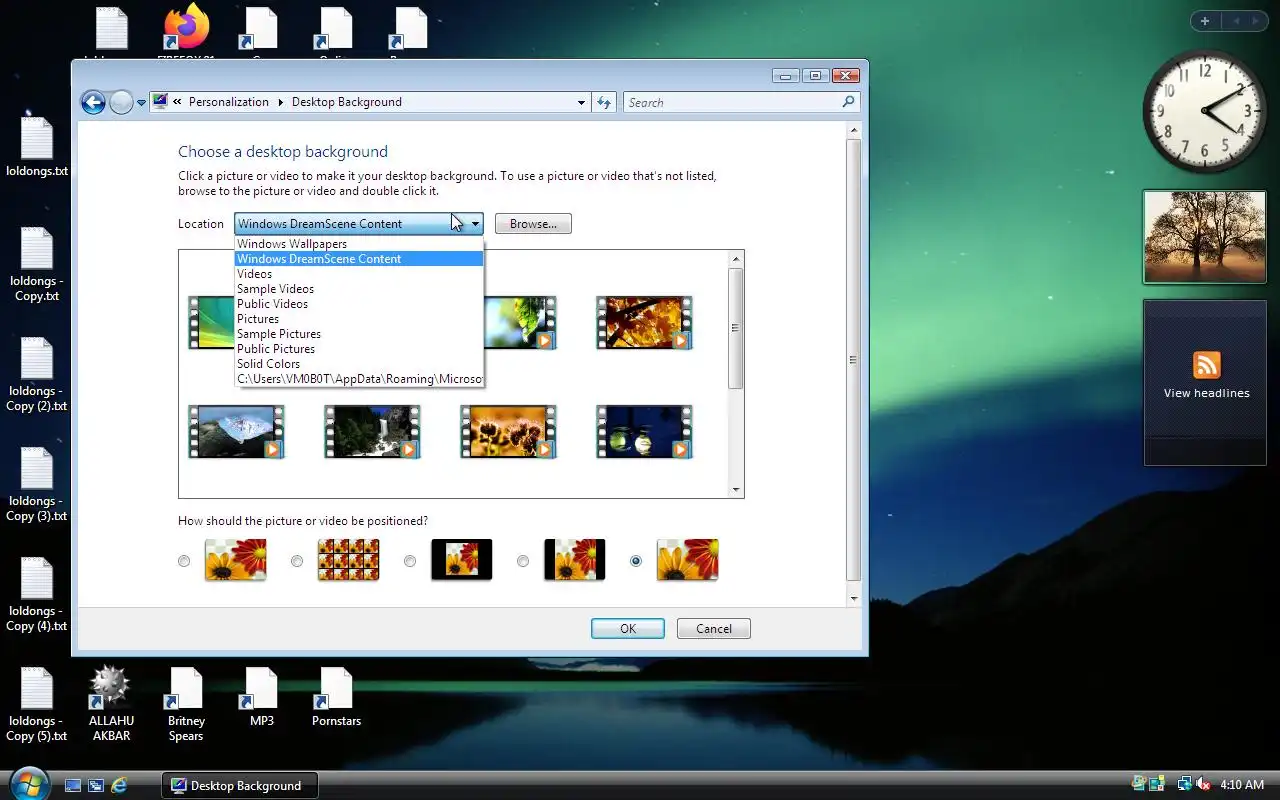Select the Firefox desktop shortcut

tap(186, 32)
